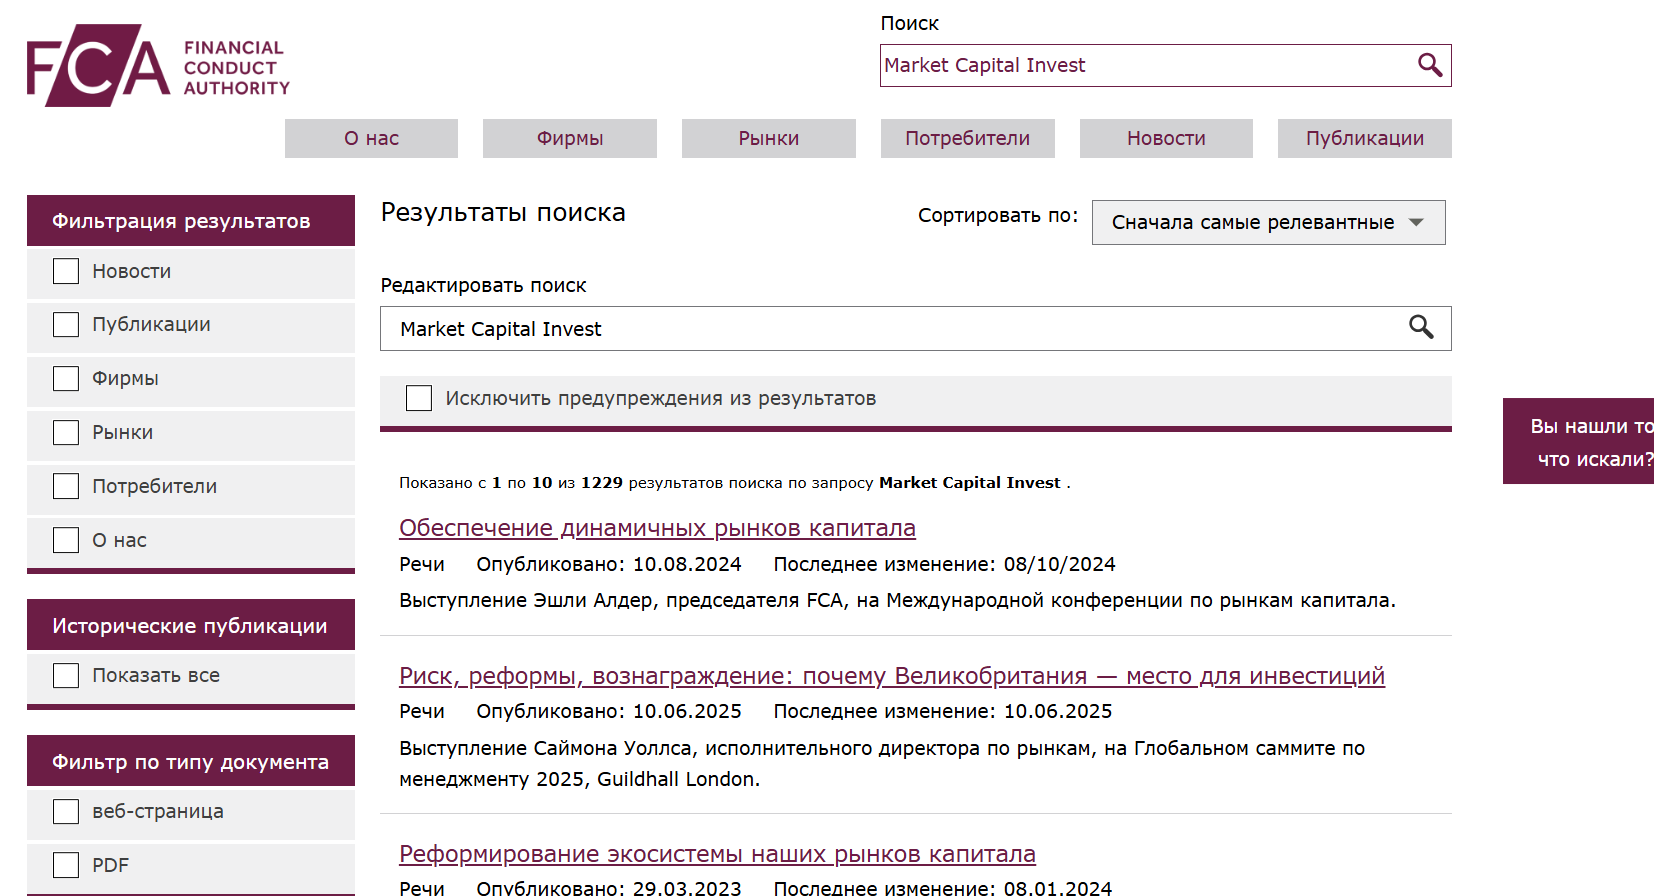Enable the Фирмы filter checkbox
Screen dimensions: 1654x896
pos(66,379)
